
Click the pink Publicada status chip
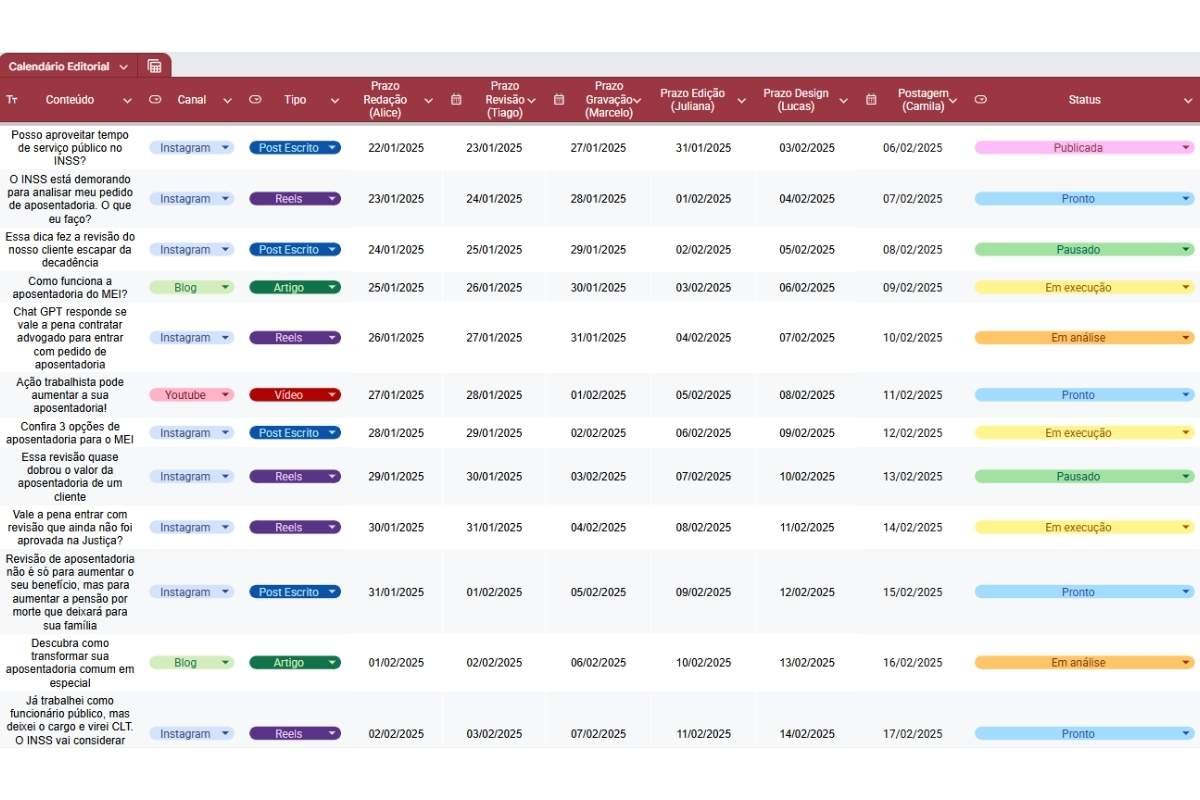click(x=1078, y=148)
